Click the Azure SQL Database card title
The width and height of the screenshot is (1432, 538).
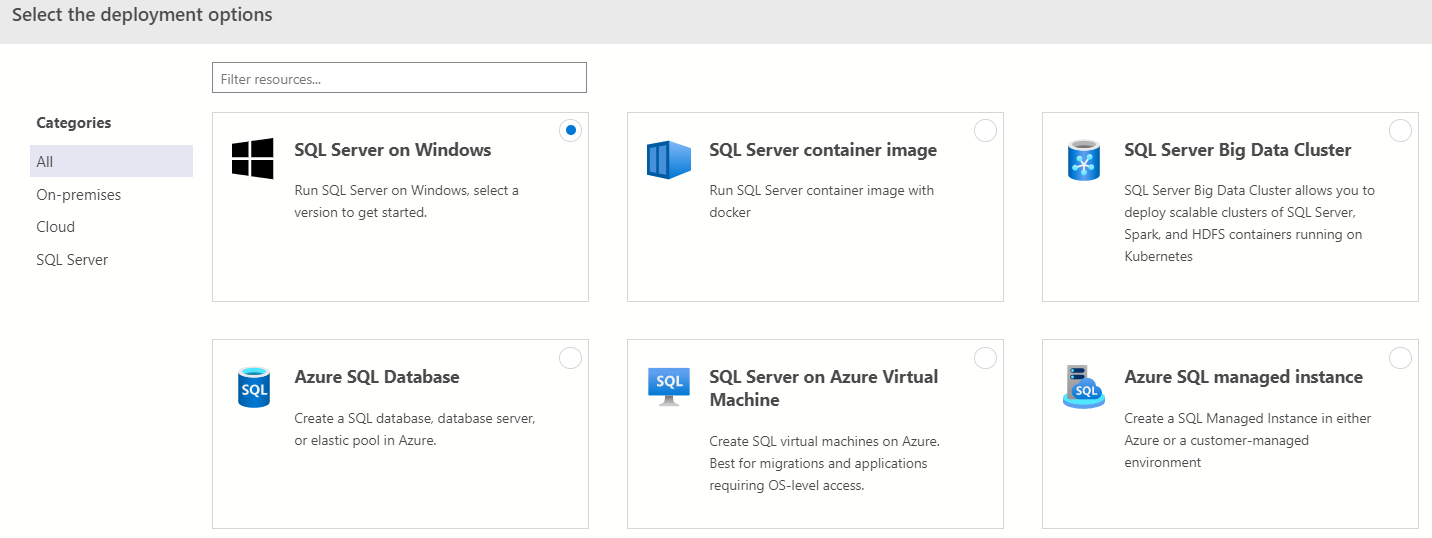click(x=377, y=377)
